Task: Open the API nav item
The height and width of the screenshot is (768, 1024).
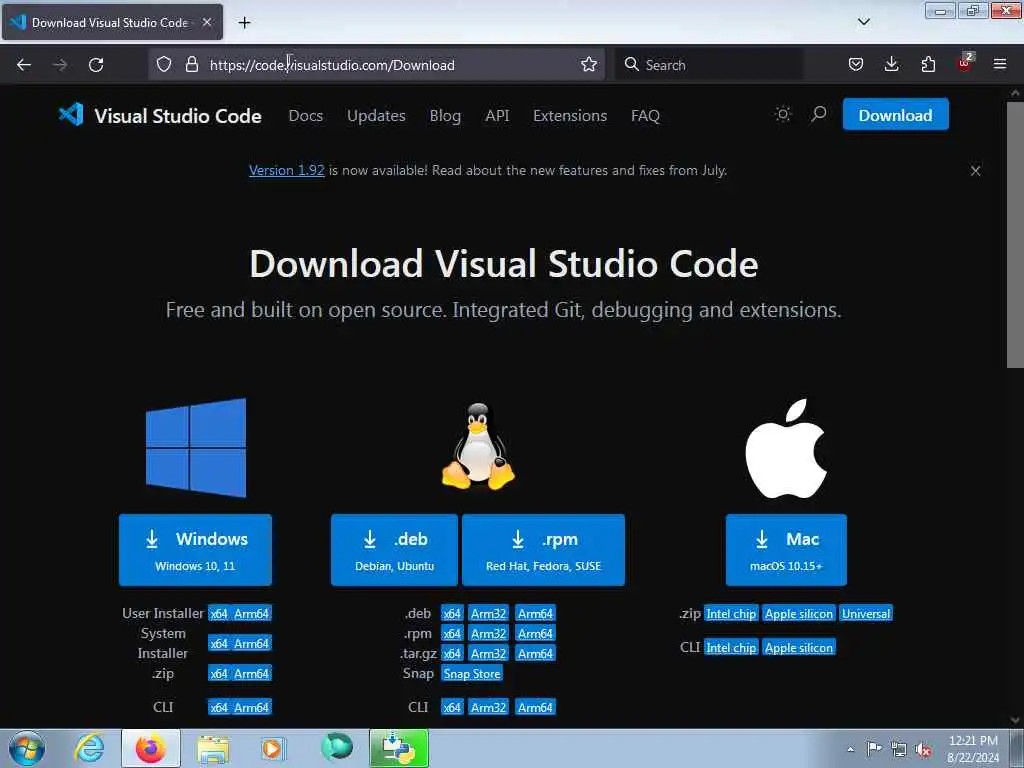Action: click(x=497, y=116)
